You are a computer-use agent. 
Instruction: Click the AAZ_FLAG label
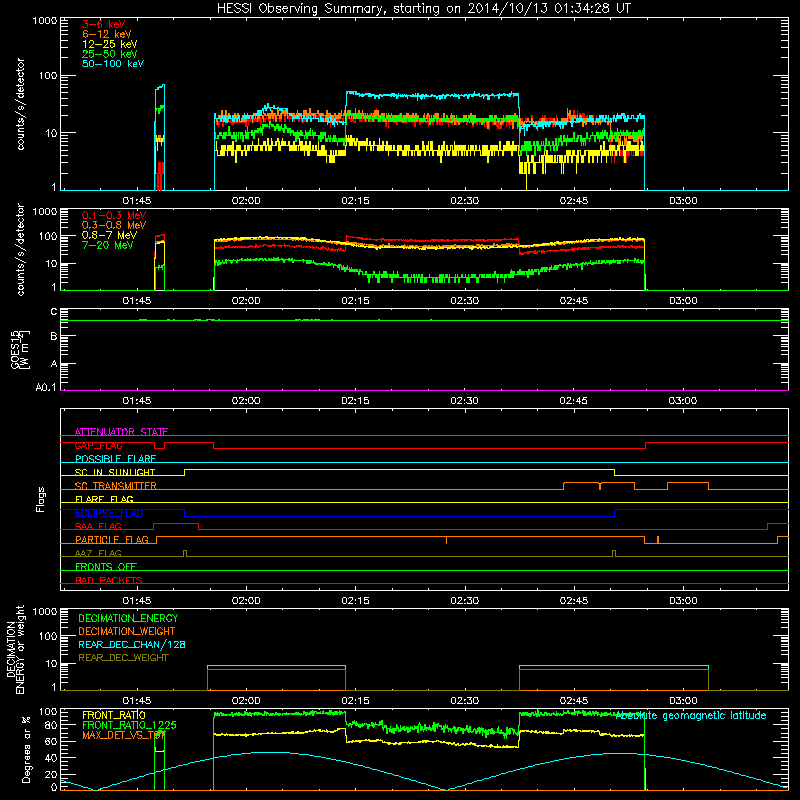(x=98, y=553)
